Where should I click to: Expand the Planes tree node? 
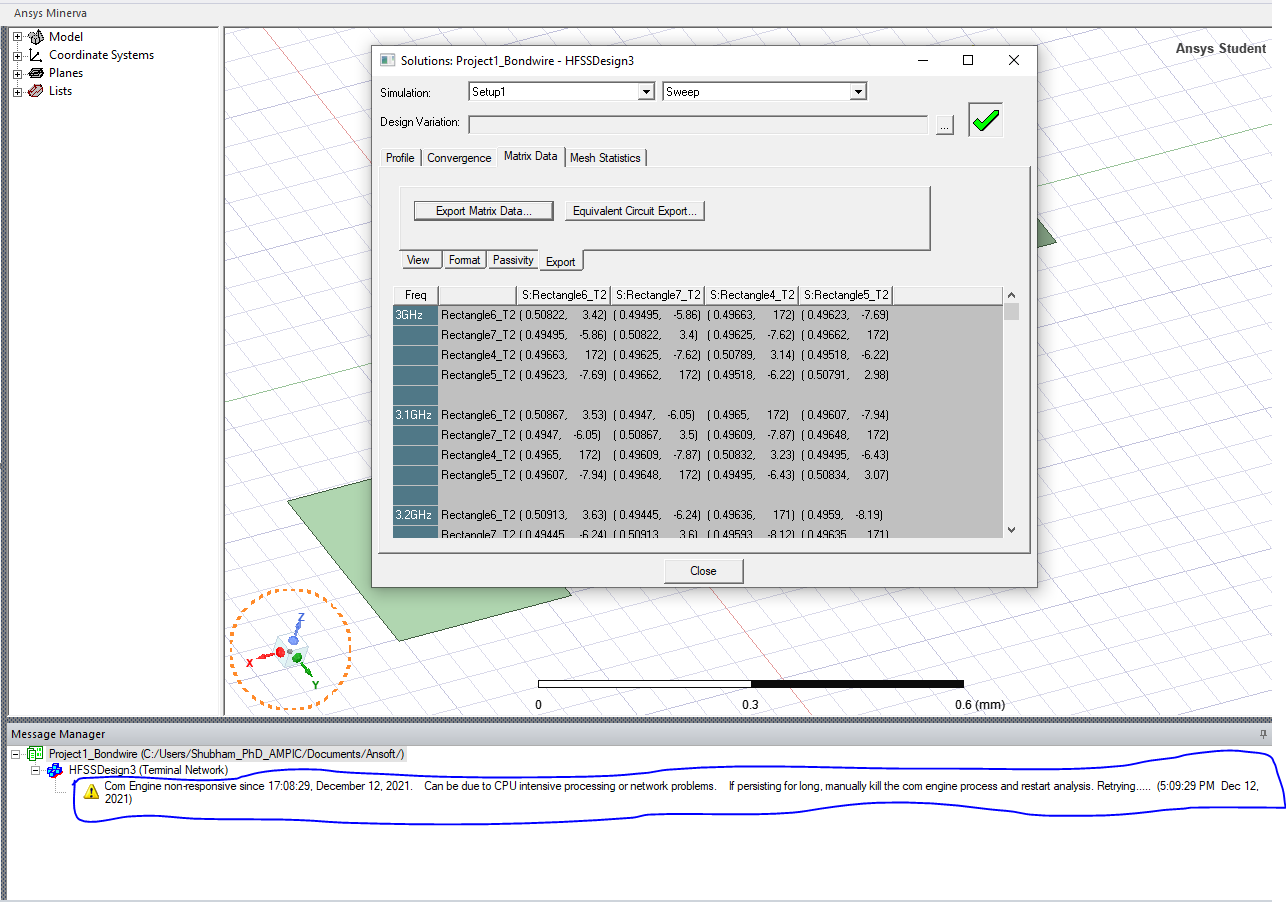17,73
